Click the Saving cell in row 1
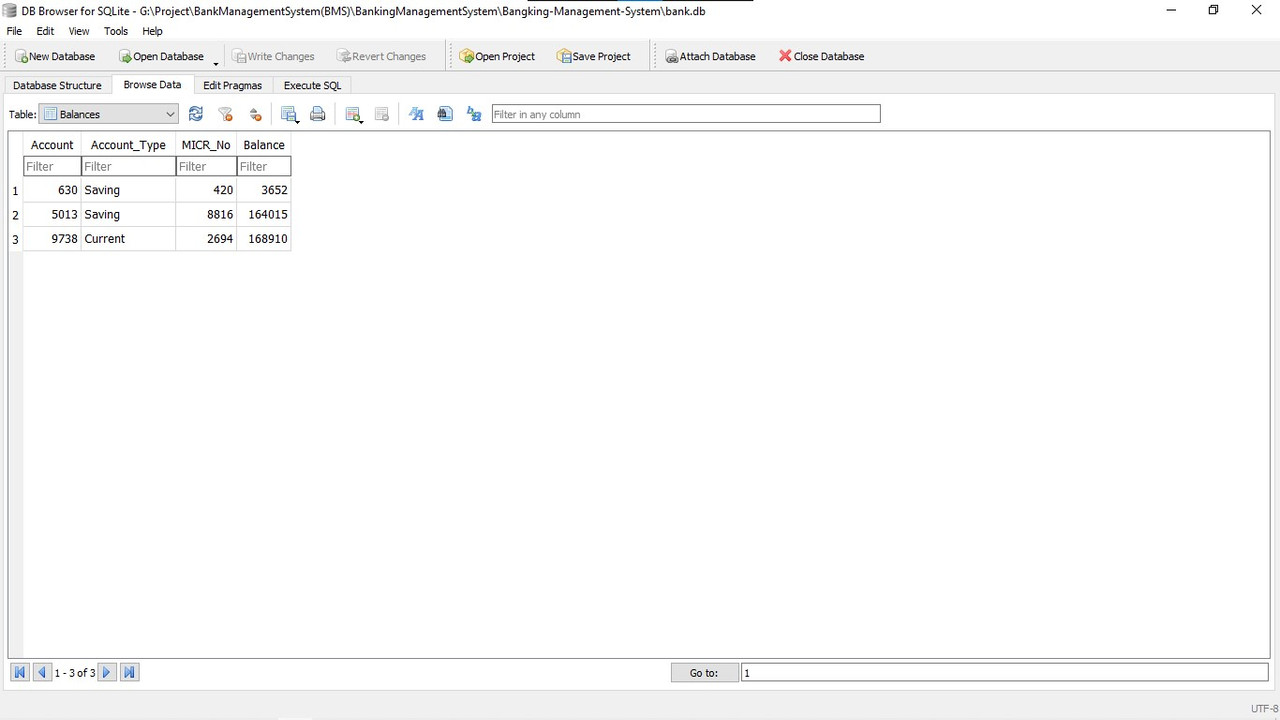This screenshot has height=720, width=1280. [x=128, y=190]
